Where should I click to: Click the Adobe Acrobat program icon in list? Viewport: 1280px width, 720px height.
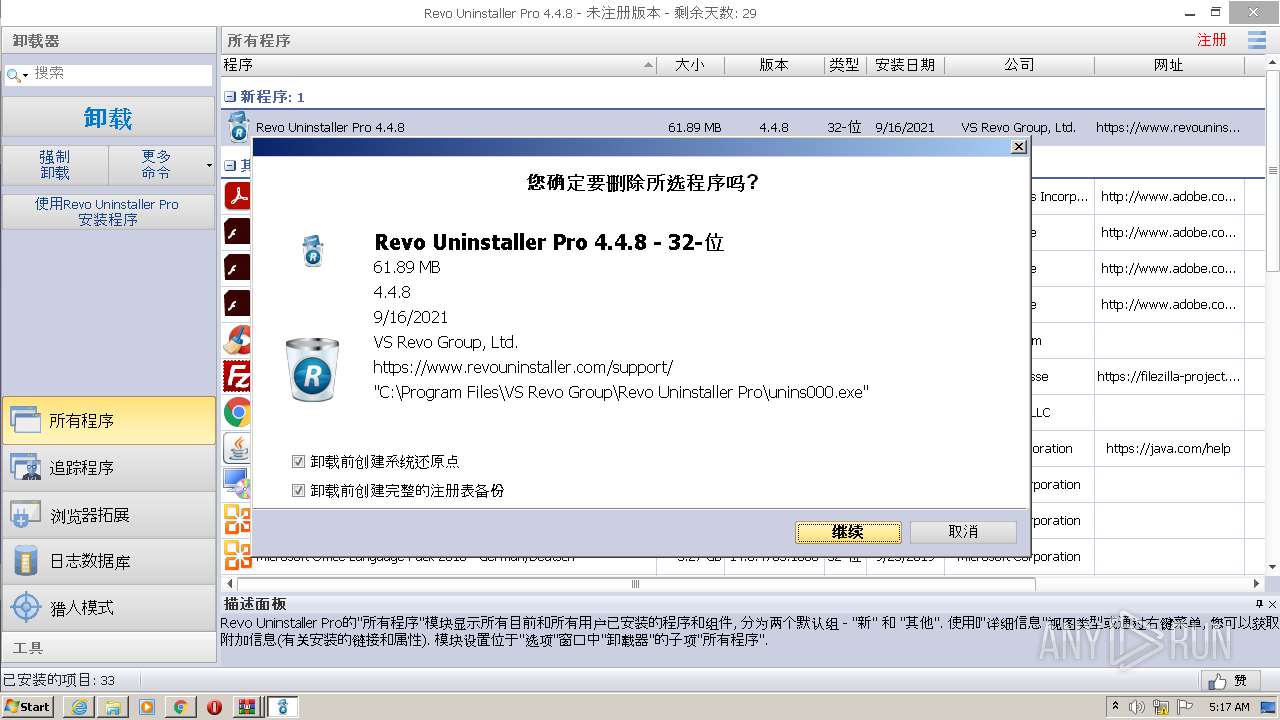237,196
